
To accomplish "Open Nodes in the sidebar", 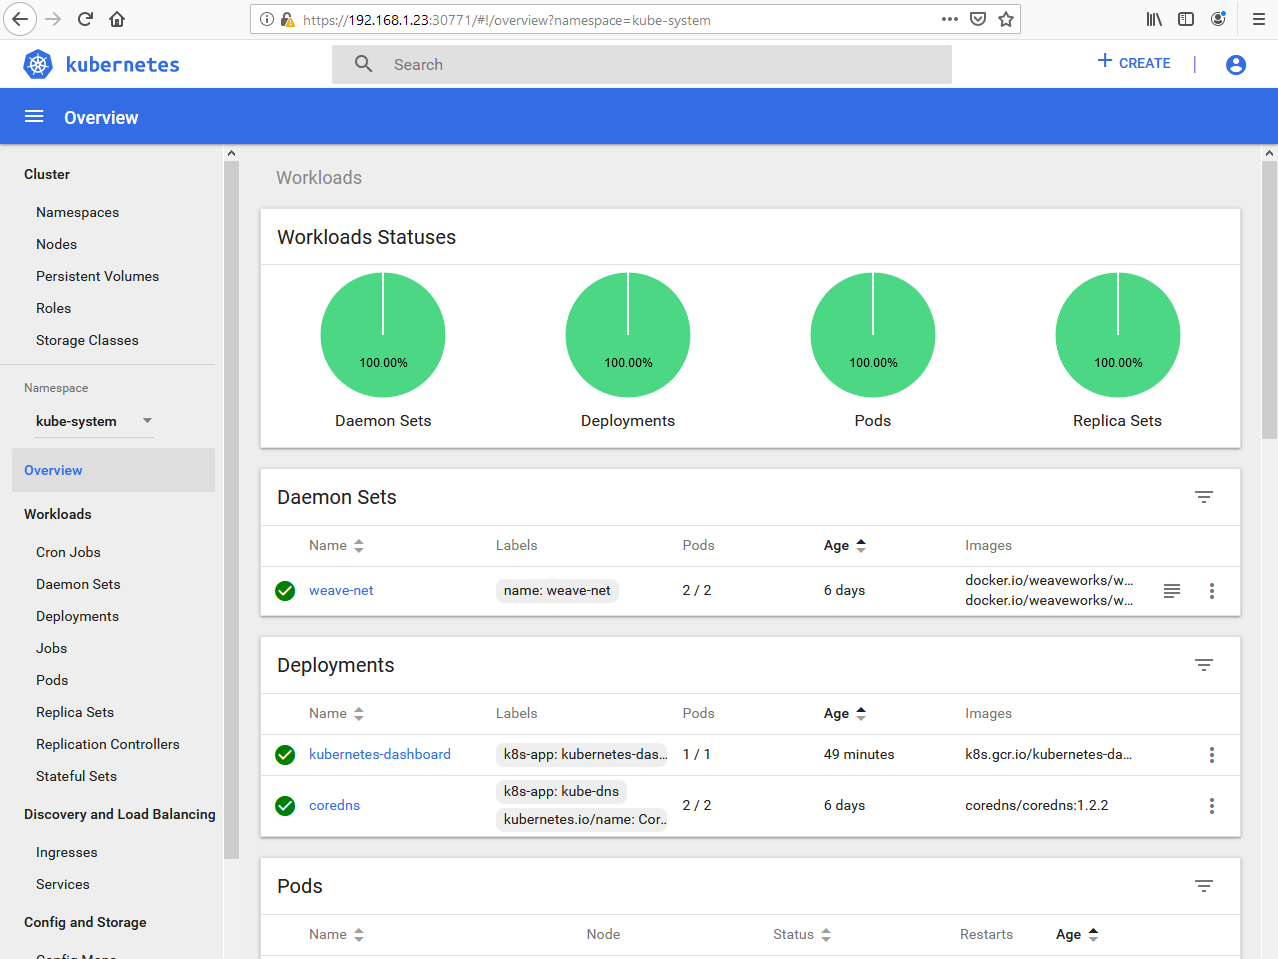I will click(56, 244).
